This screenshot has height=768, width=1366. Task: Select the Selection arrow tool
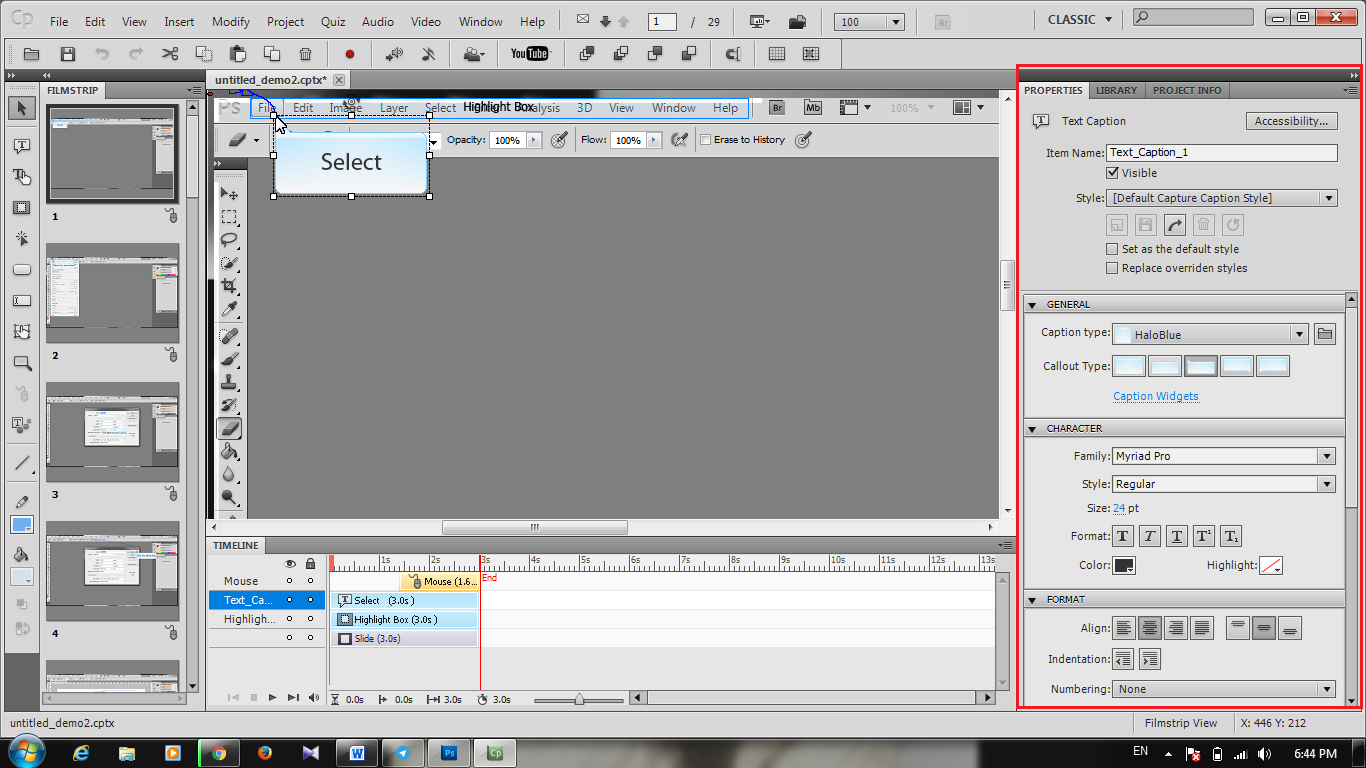[21, 107]
